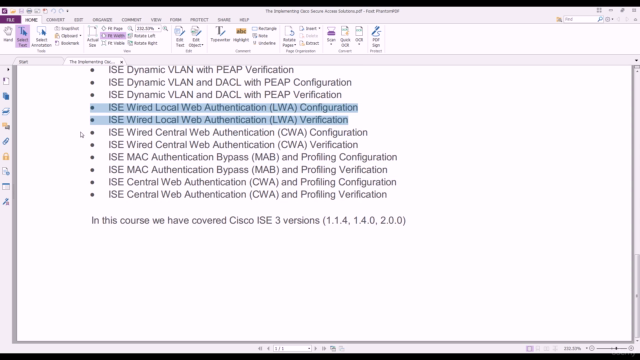The width and height of the screenshot is (640, 360).
Task: Close the Implementing Cisco document tab
Action: tap(122, 62)
